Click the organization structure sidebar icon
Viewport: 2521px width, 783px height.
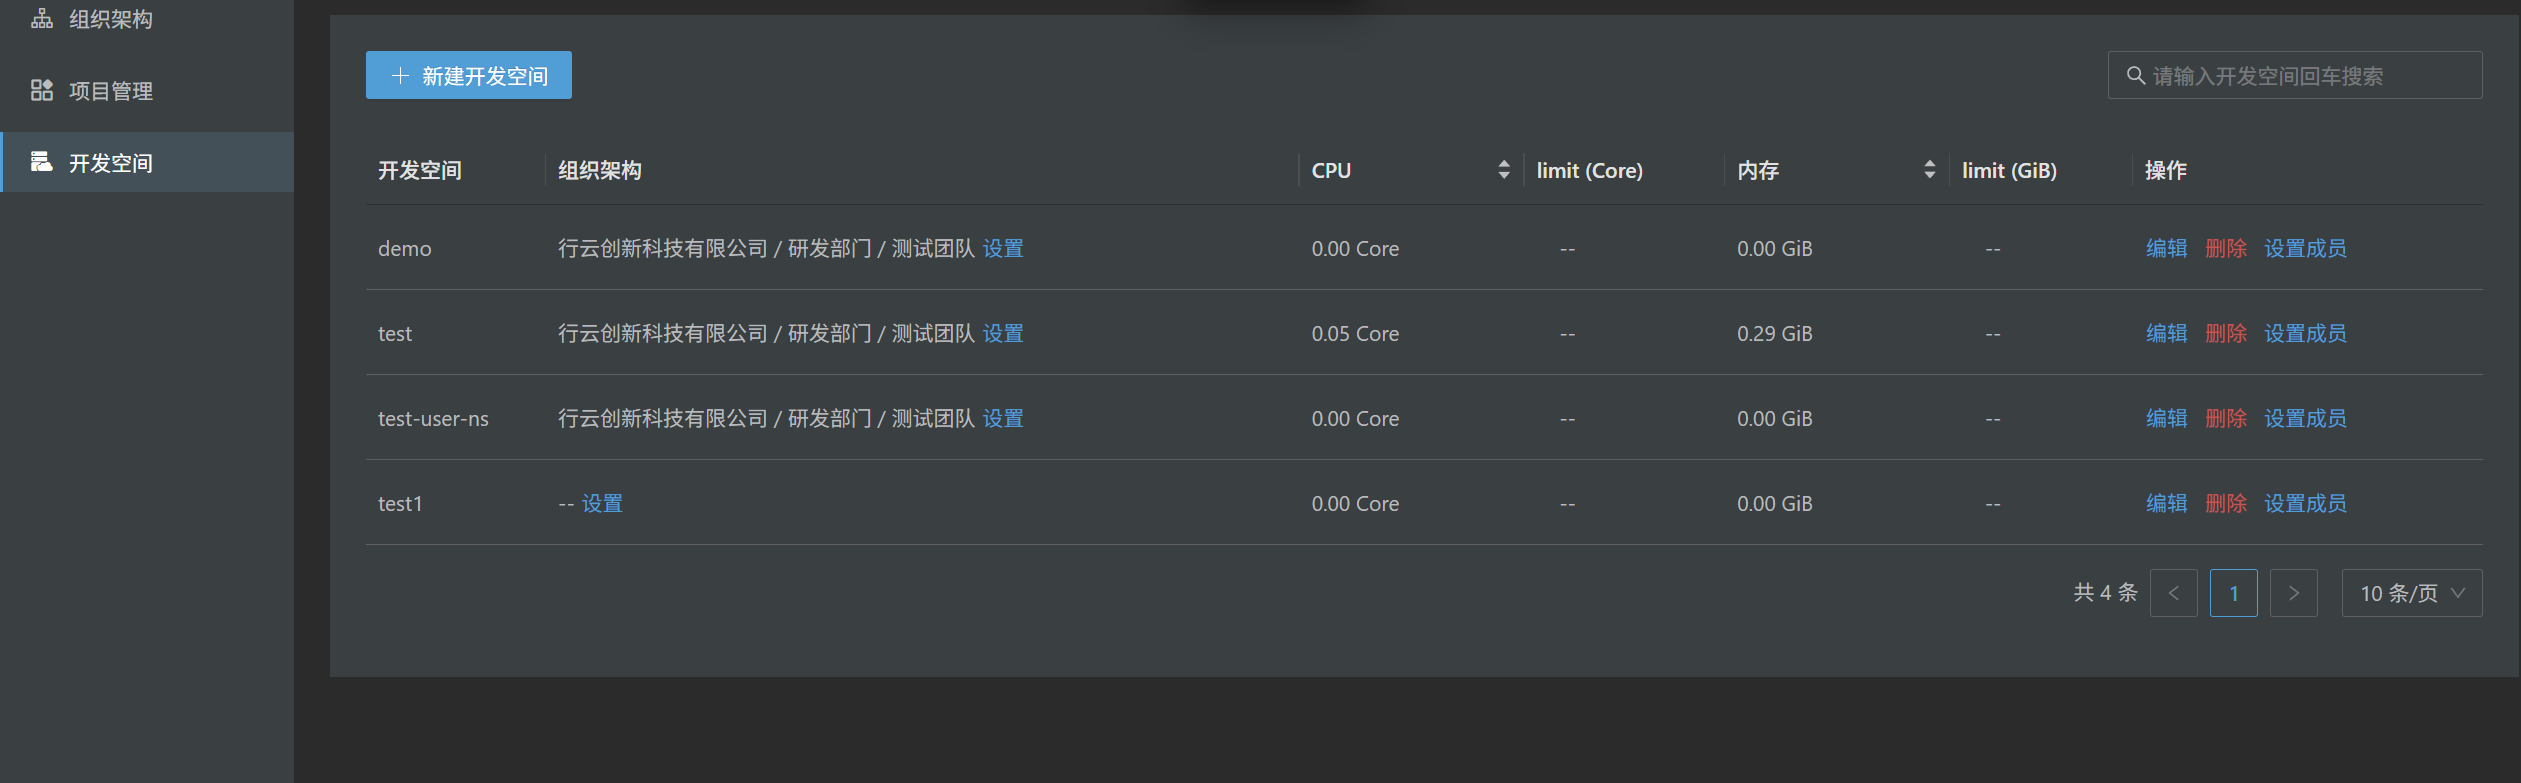[41, 19]
